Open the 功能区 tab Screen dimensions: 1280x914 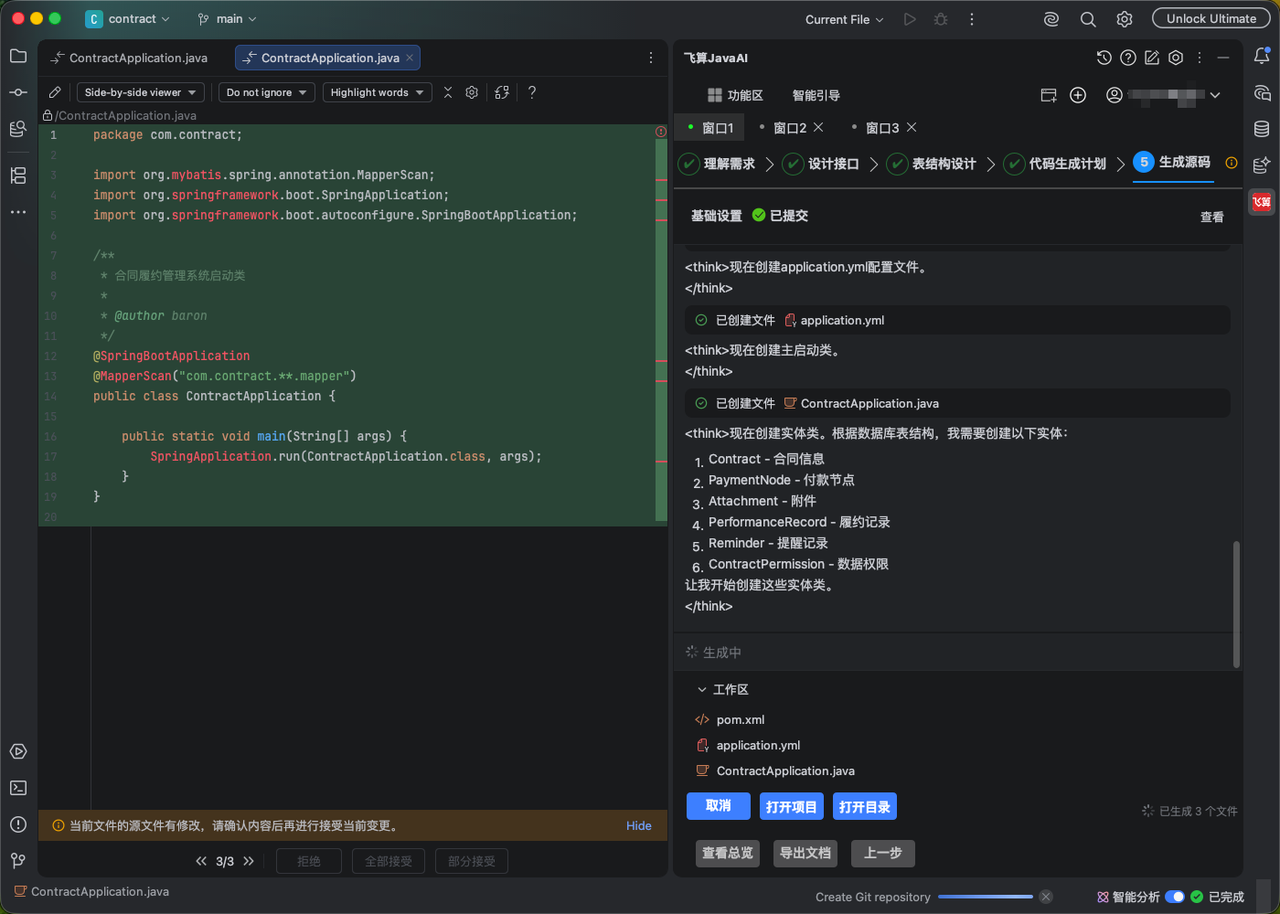point(735,95)
